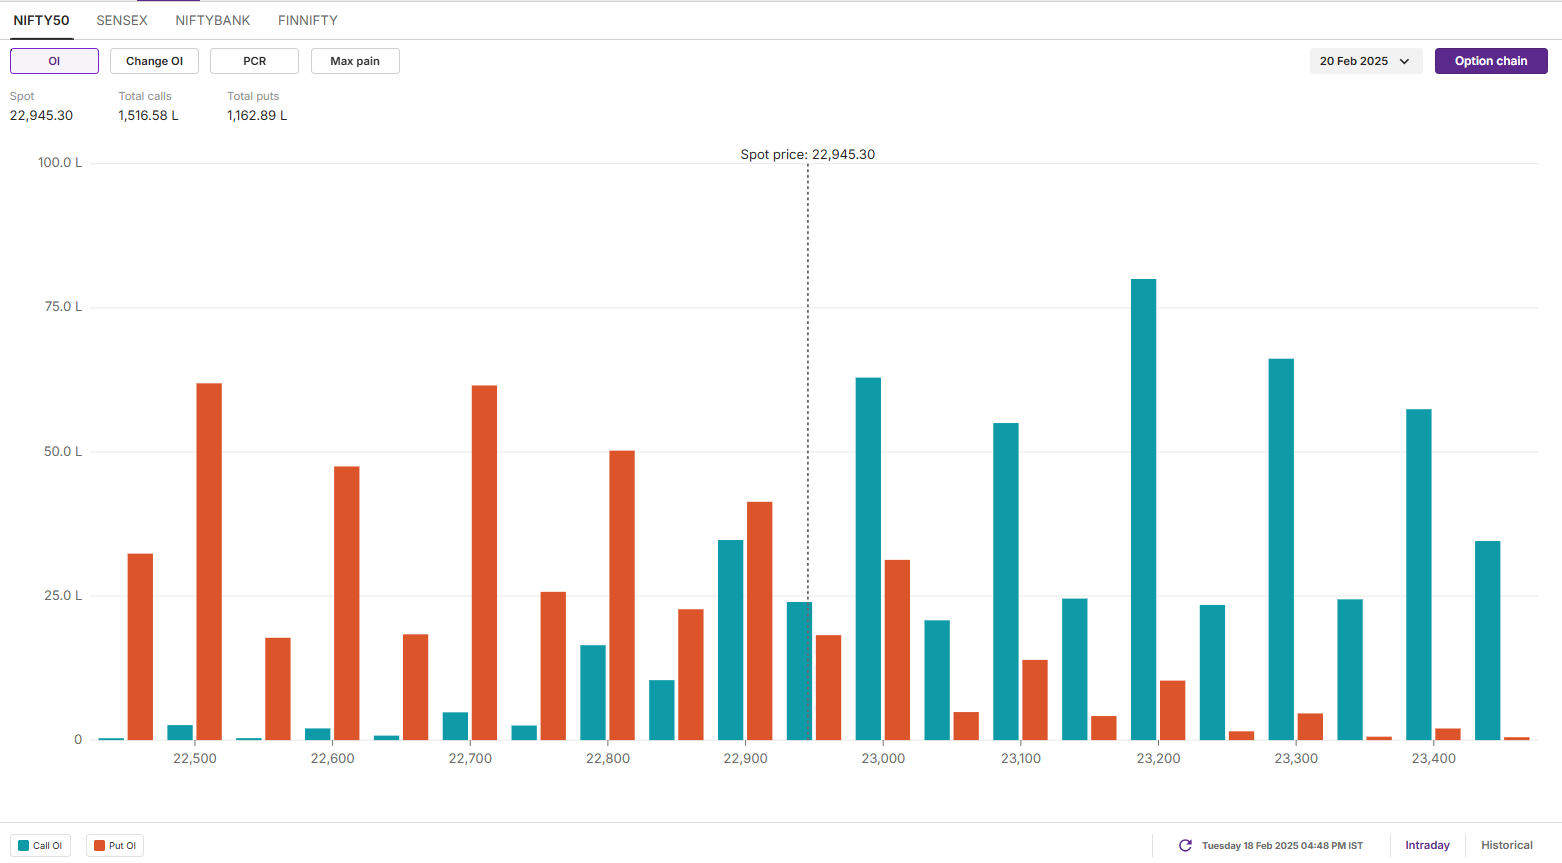Select the Max pain view

tap(355, 61)
